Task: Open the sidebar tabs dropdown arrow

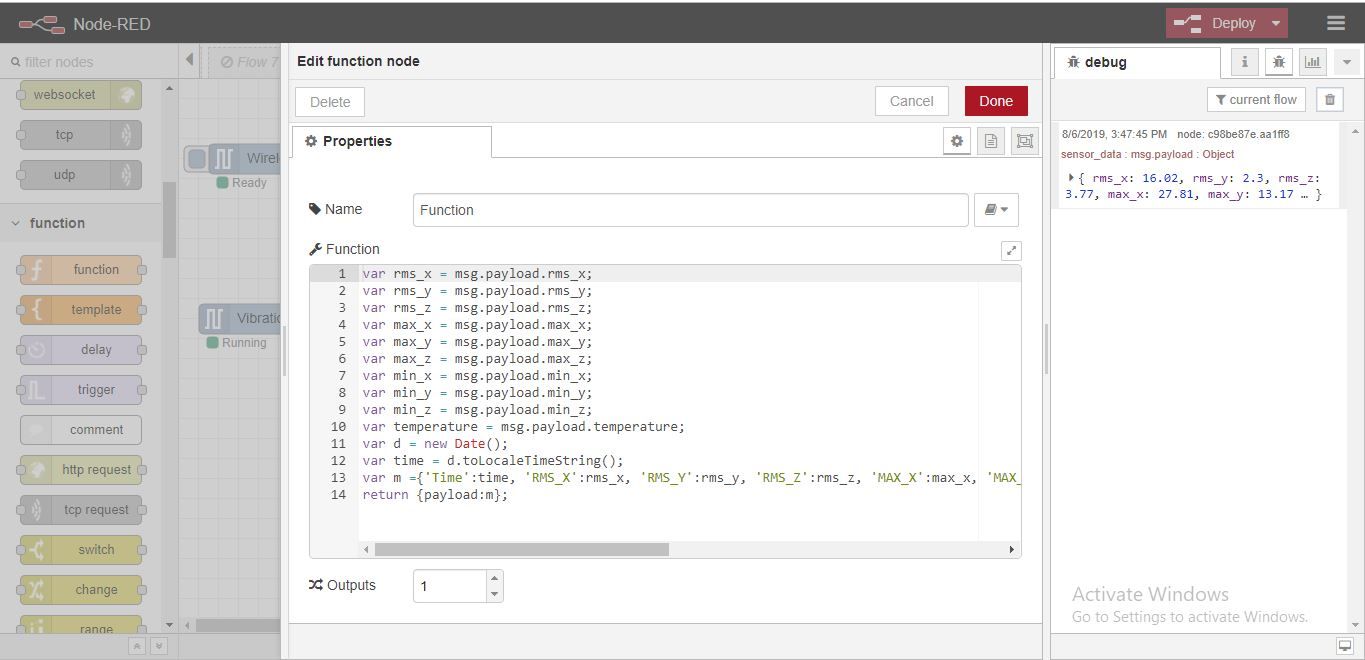Action: pyautogui.click(x=1346, y=62)
